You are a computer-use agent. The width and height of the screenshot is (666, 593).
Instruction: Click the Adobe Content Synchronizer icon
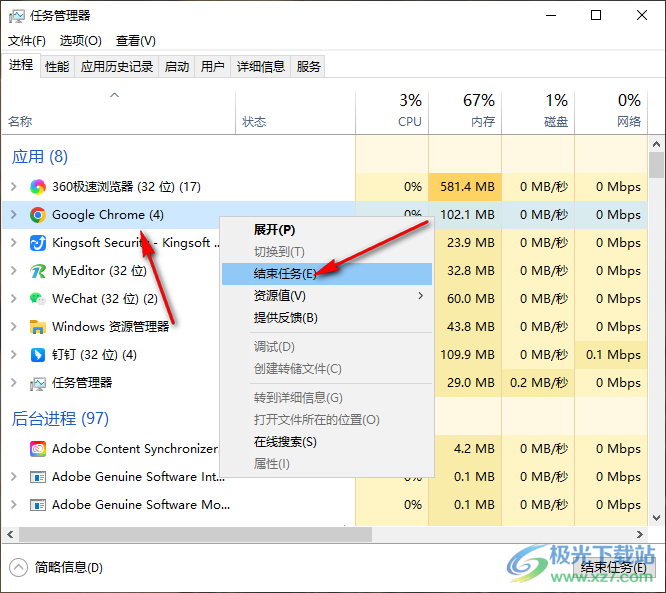38,449
